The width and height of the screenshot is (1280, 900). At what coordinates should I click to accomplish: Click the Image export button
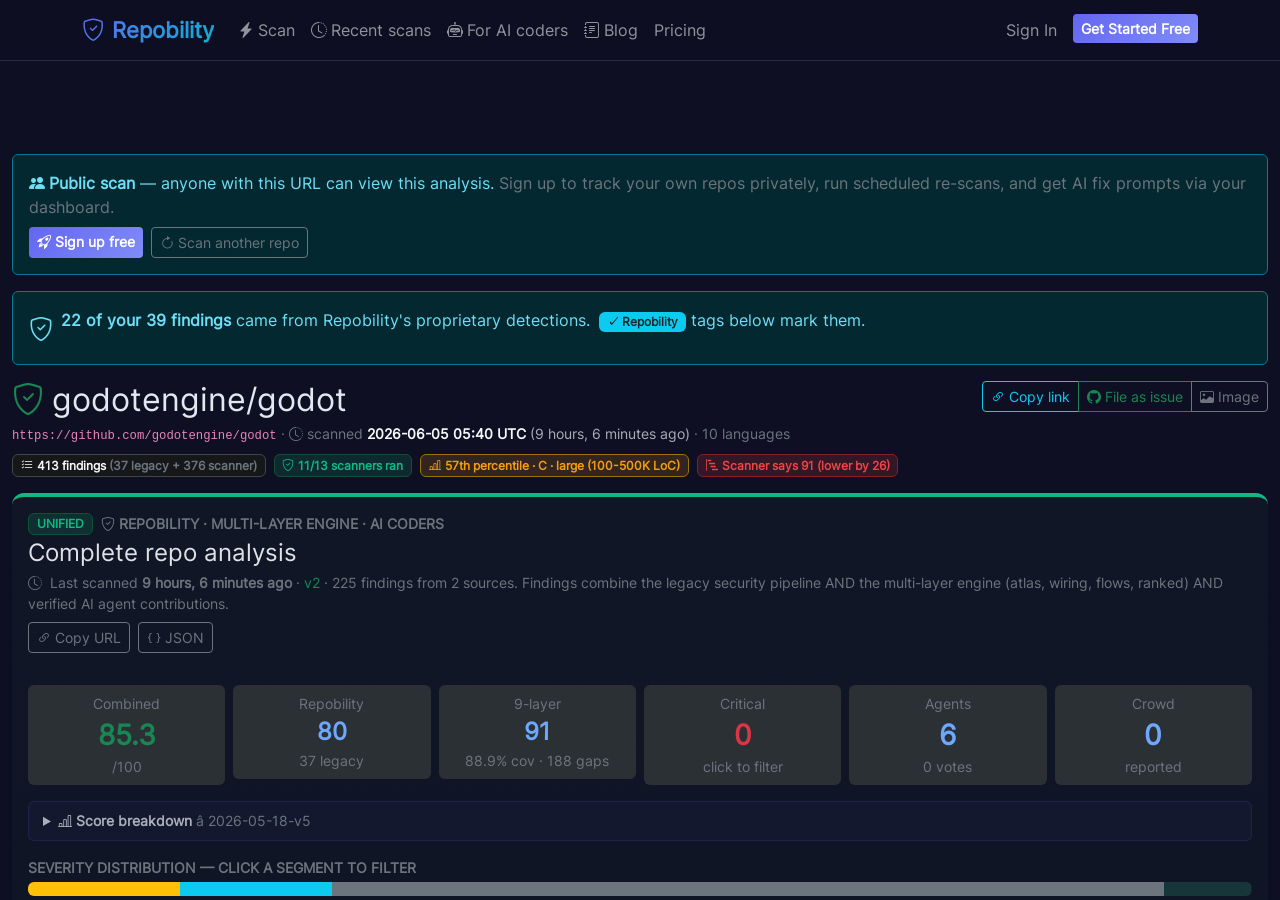1229,397
